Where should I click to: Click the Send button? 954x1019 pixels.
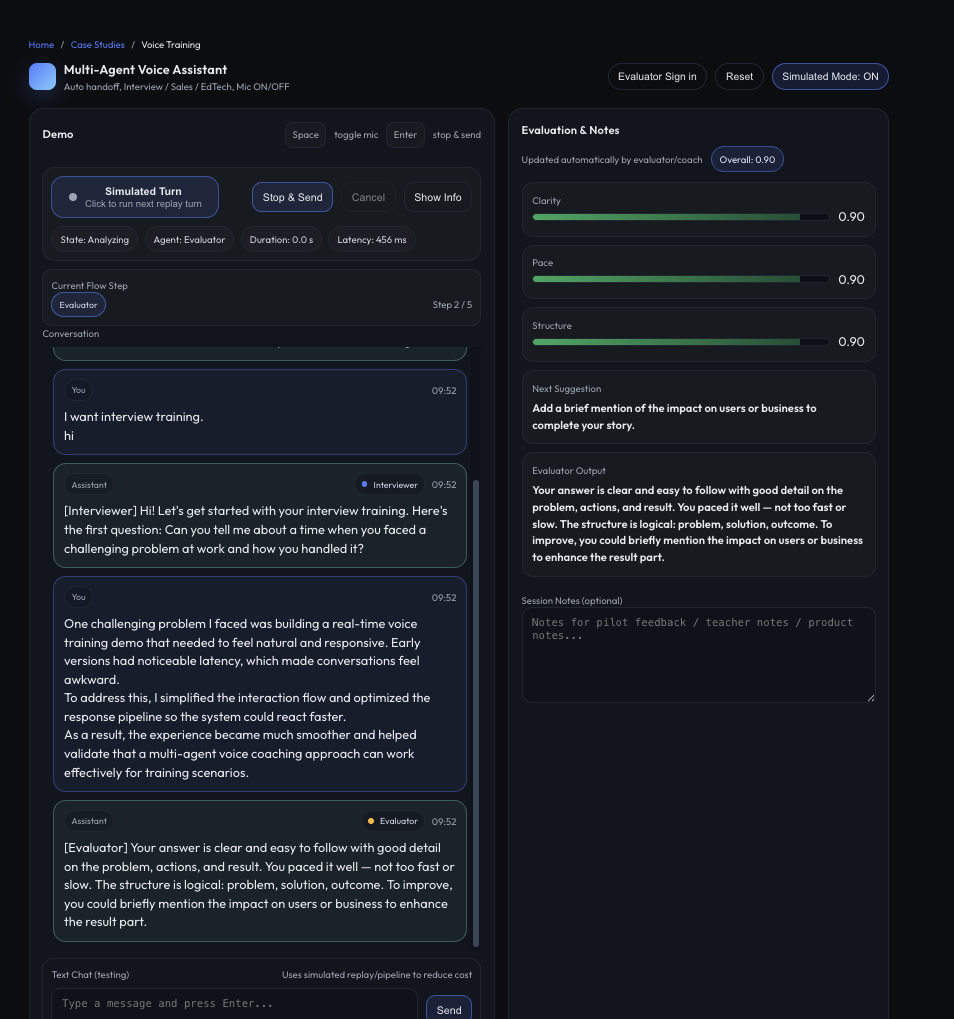click(449, 1009)
